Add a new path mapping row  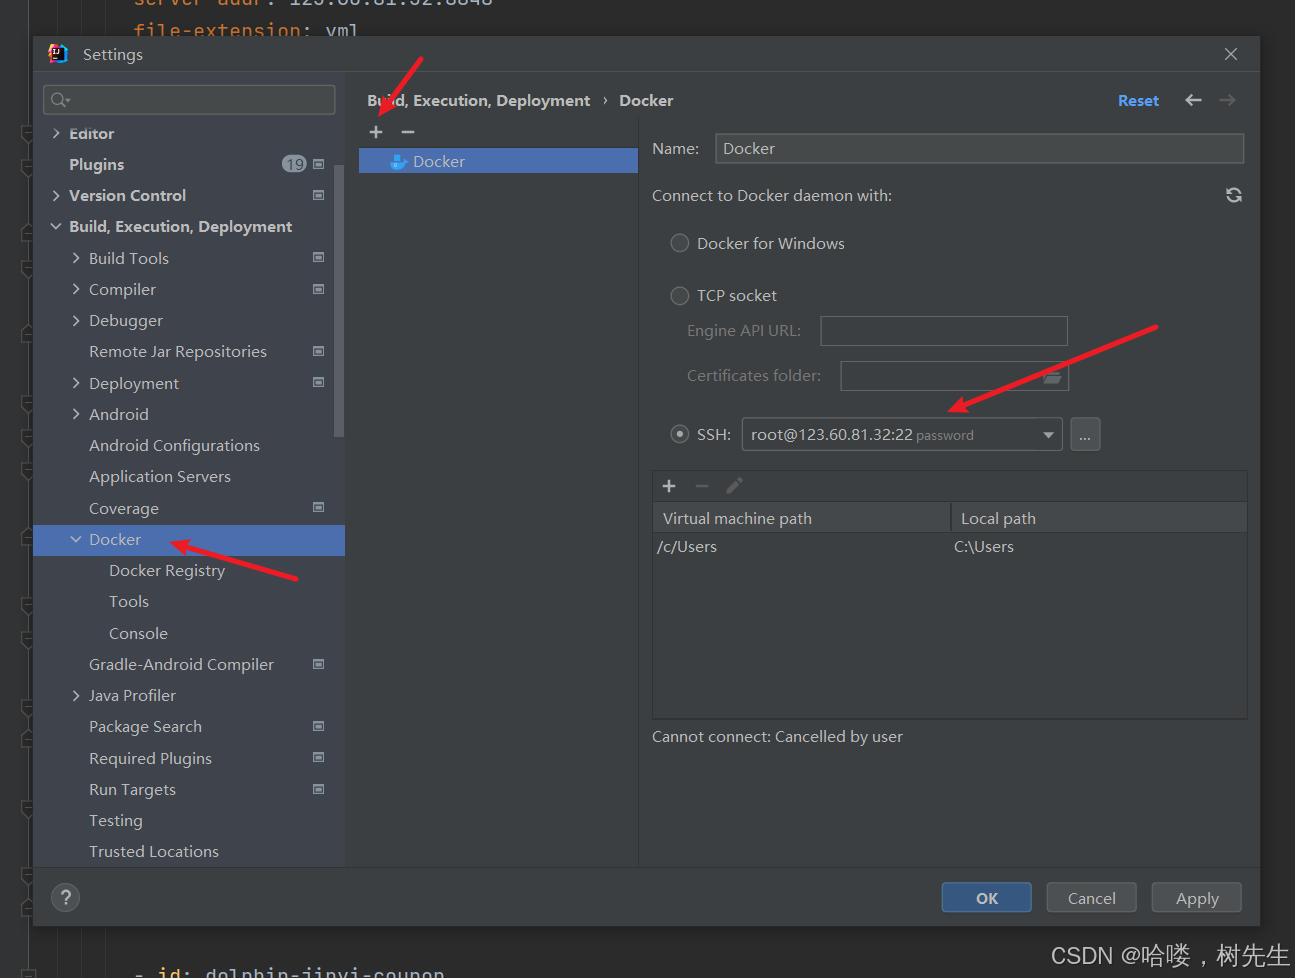click(669, 486)
